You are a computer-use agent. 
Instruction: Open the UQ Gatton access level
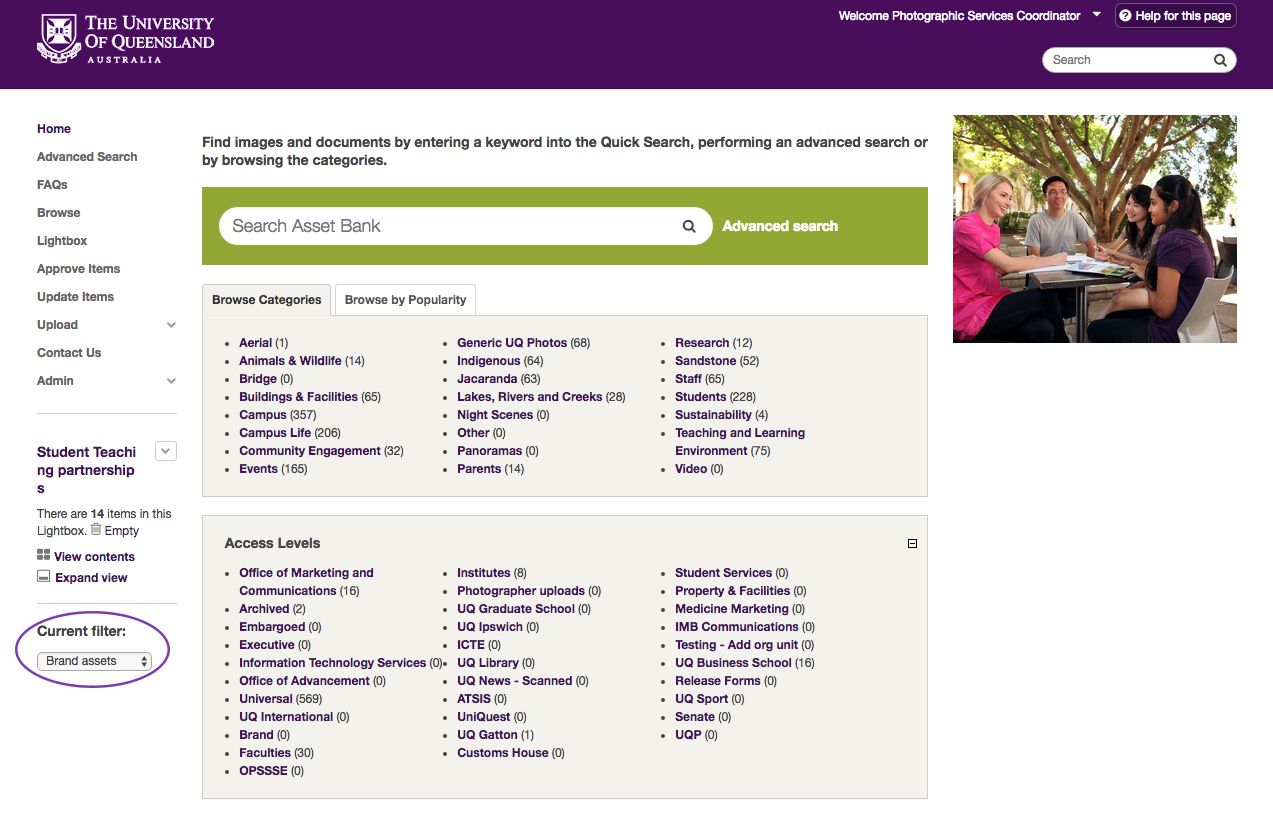click(x=487, y=735)
